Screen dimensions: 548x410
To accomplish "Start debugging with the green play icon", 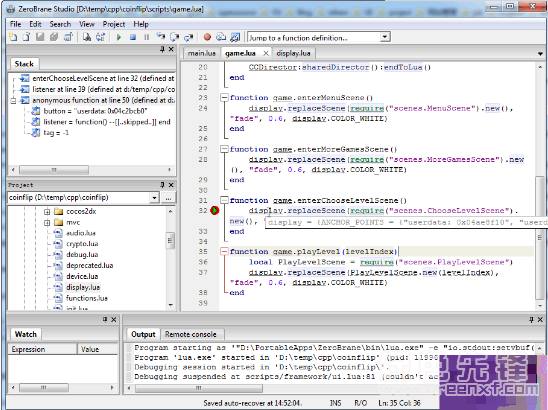I will click(x=119, y=37).
